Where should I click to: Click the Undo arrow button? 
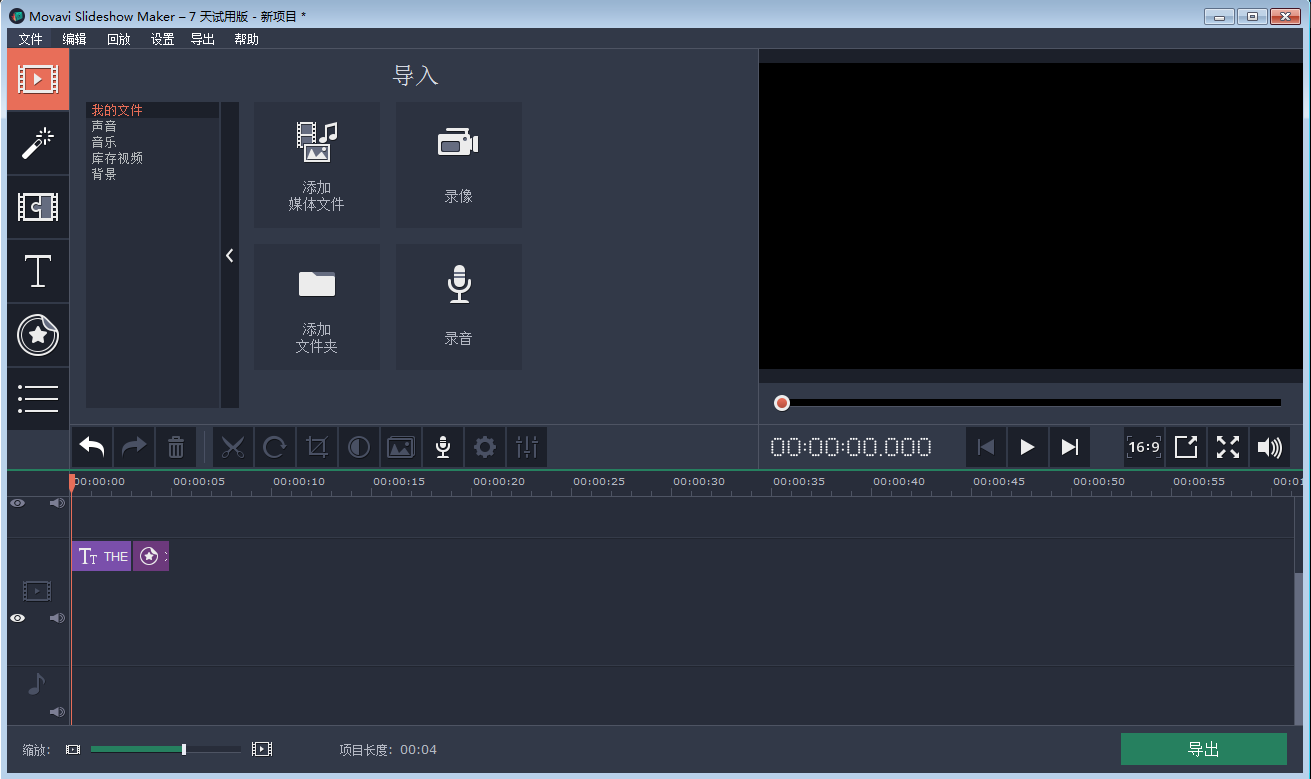[x=92, y=447]
